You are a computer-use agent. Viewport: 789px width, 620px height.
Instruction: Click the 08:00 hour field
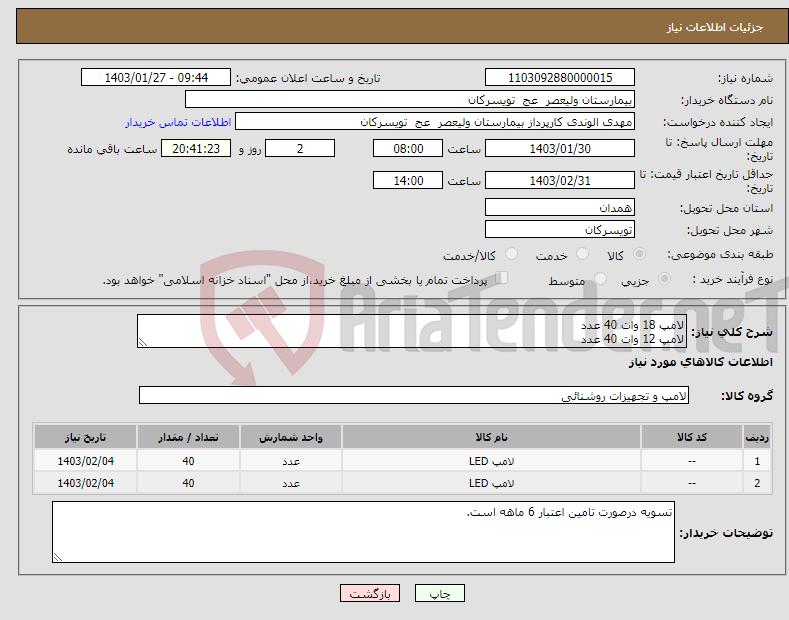408,148
